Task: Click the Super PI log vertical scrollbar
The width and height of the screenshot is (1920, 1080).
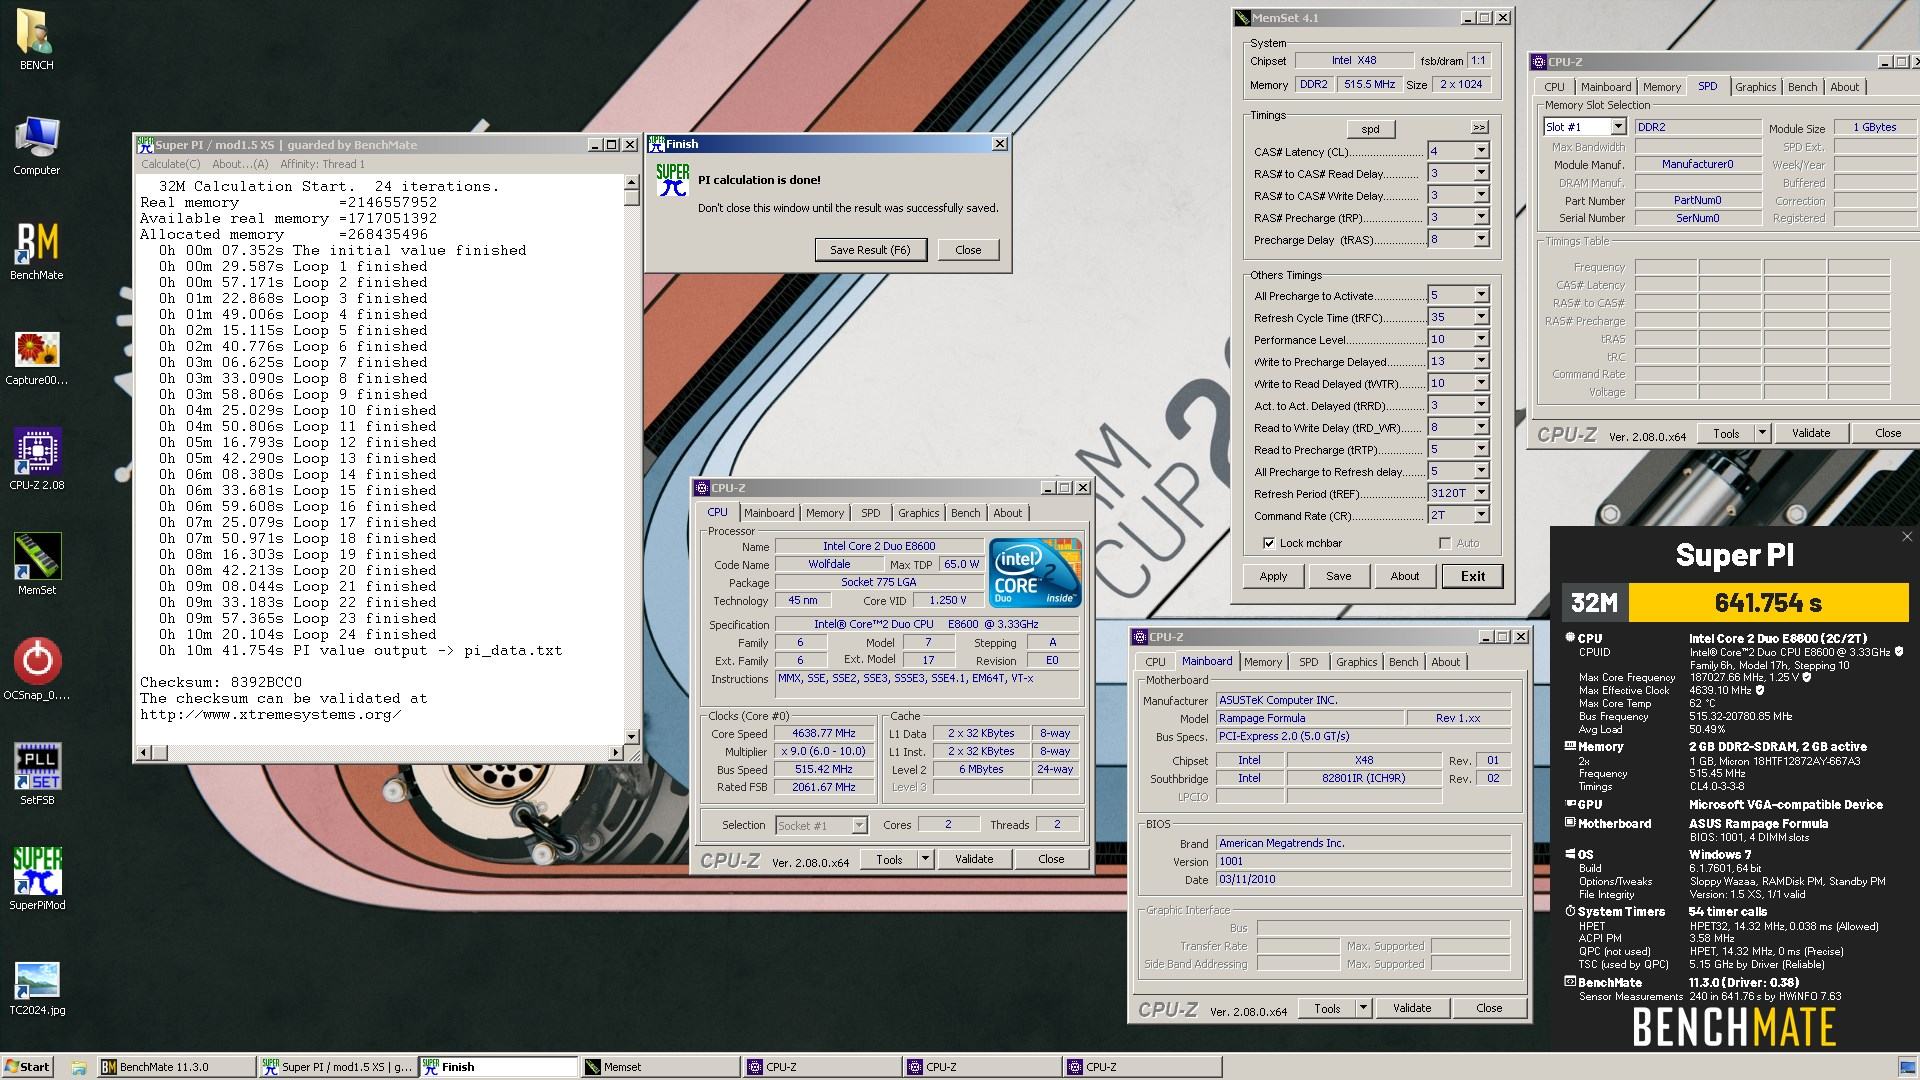Action: [x=631, y=460]
